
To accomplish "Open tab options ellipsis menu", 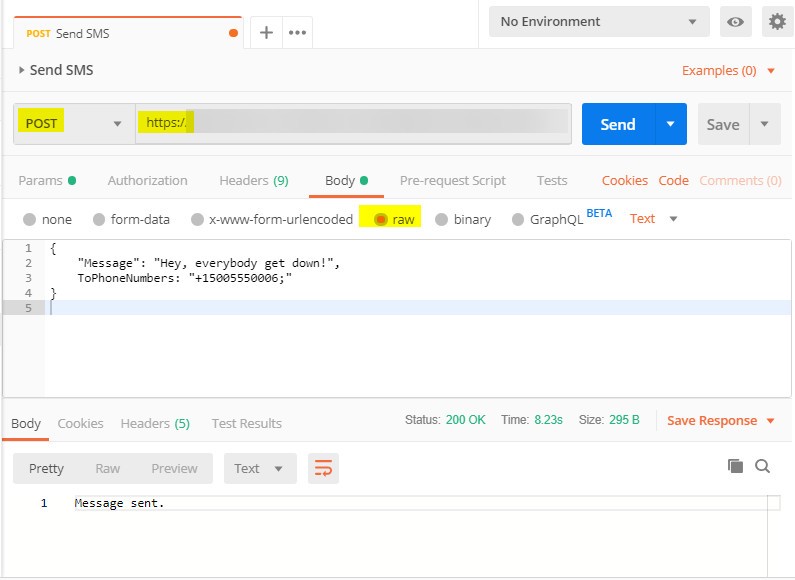I will point(297,33).
